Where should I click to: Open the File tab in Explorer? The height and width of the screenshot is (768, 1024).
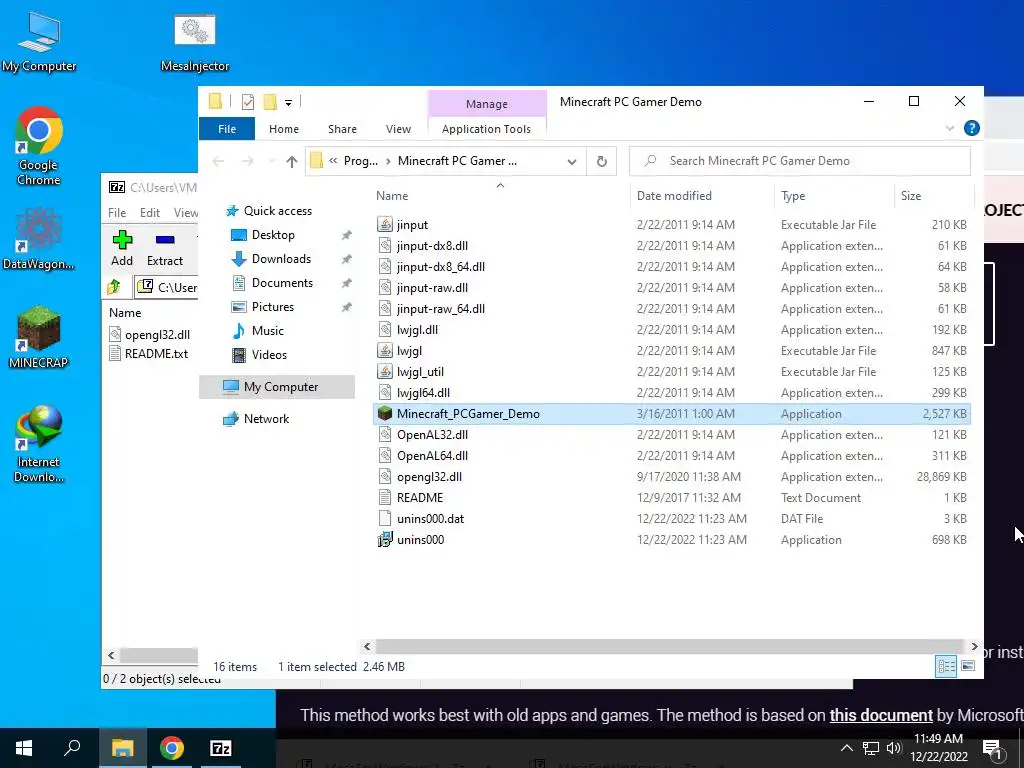pyautogui.click(x=227, y=129)
